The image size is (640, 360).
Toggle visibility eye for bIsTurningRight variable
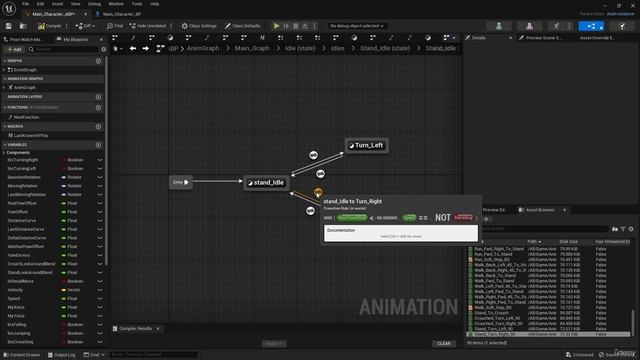coord(100,160)
